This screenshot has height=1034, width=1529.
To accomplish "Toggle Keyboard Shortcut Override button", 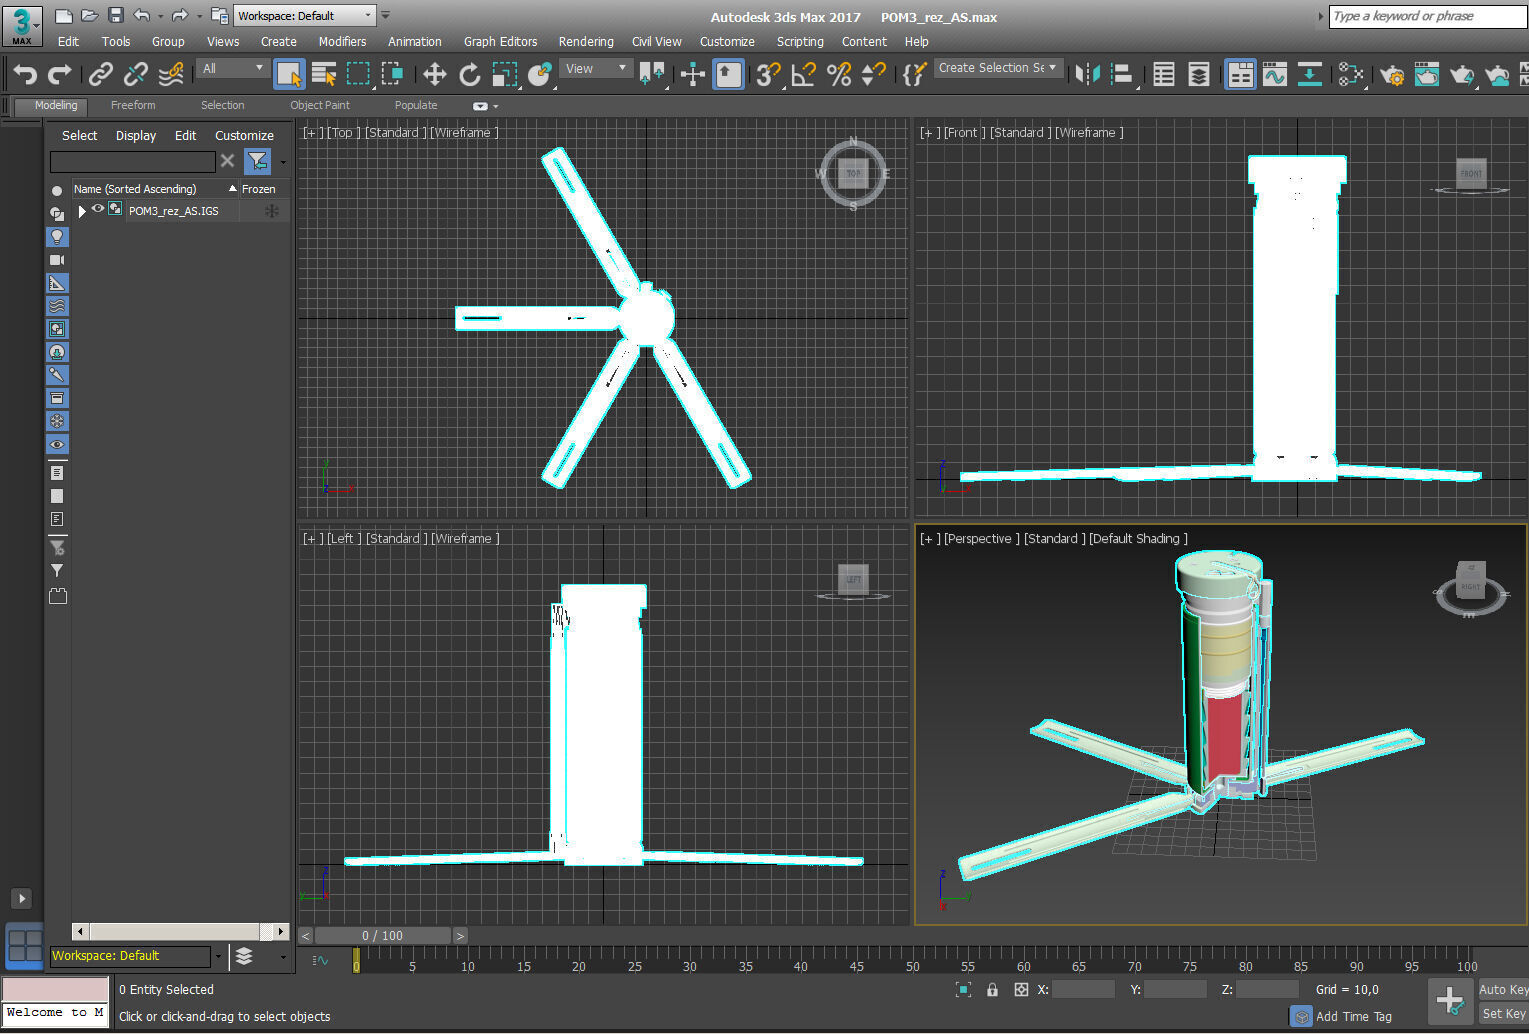I will (x=727, y=74).
